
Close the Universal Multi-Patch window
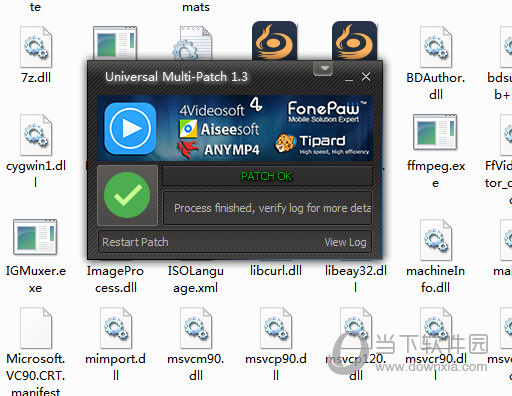pyautogui.click(x=366, y=77)
